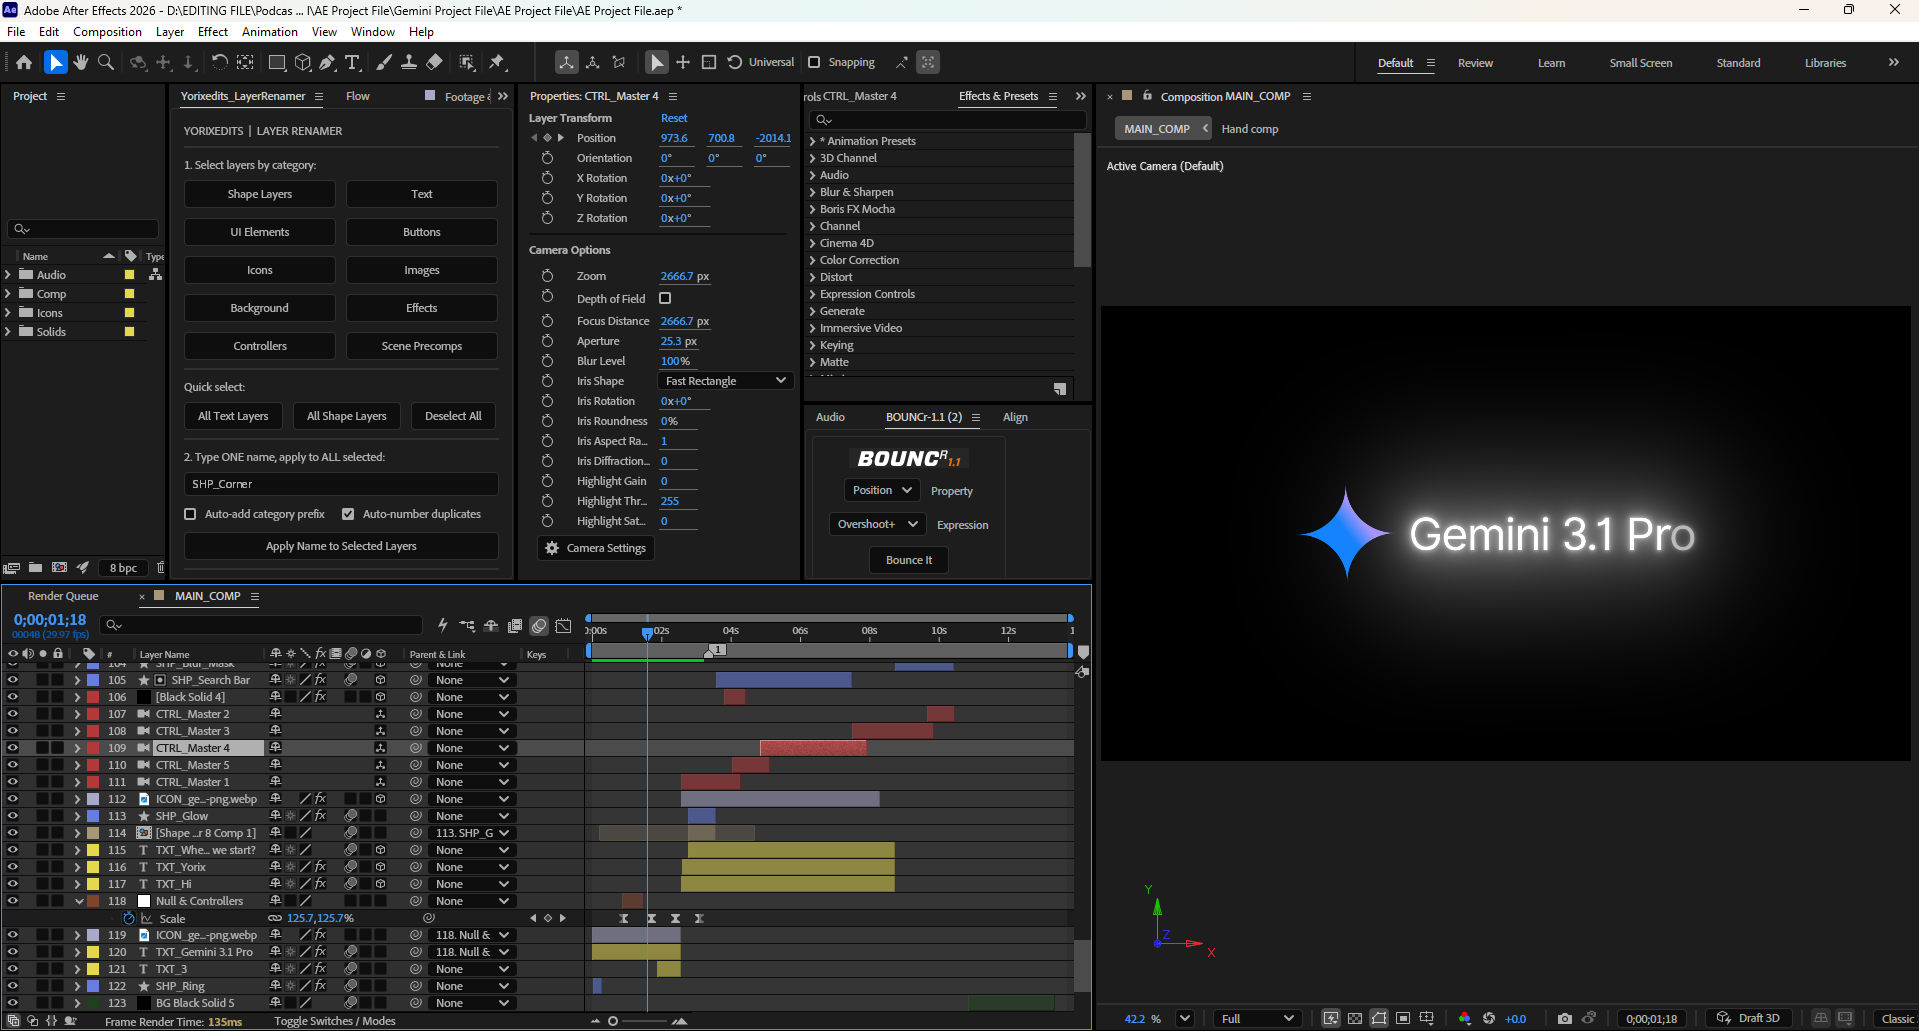This screenshot has width=1919, height=1031.
Task: Toggle visibility of CTRL_Master 4 layer
Action: point(13,748)
